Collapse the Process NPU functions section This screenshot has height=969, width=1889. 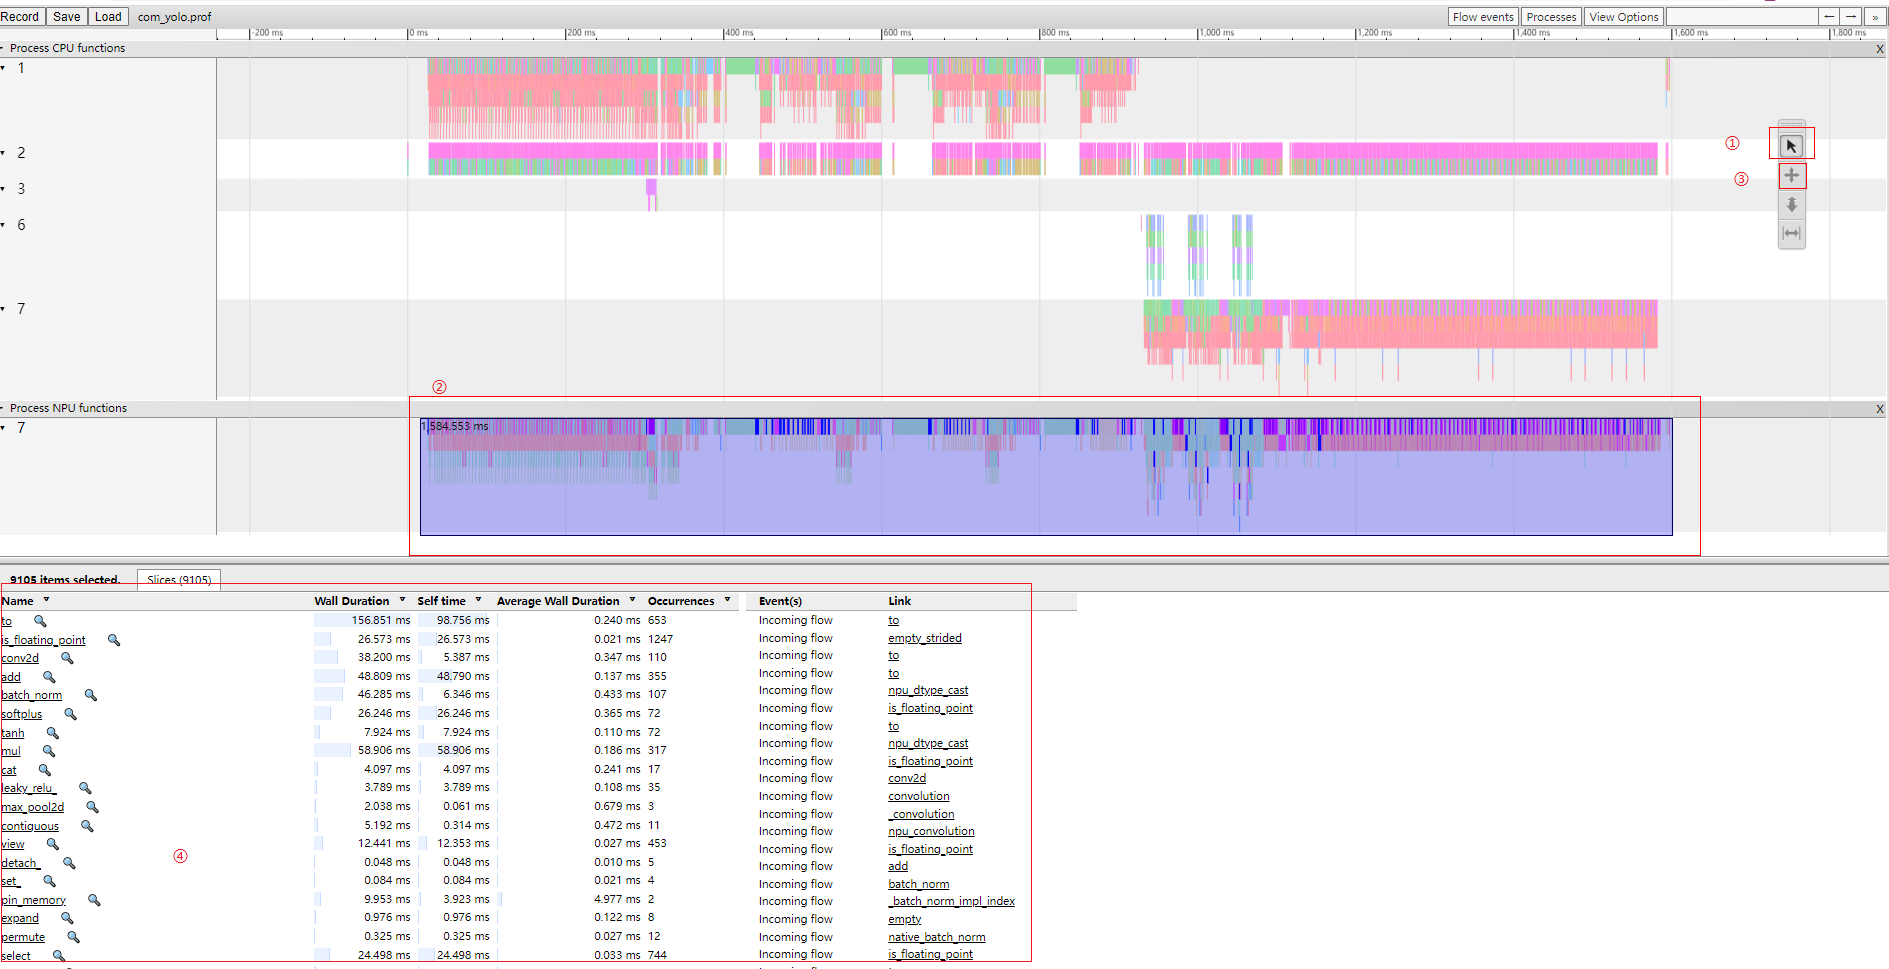tap(3, 408)
